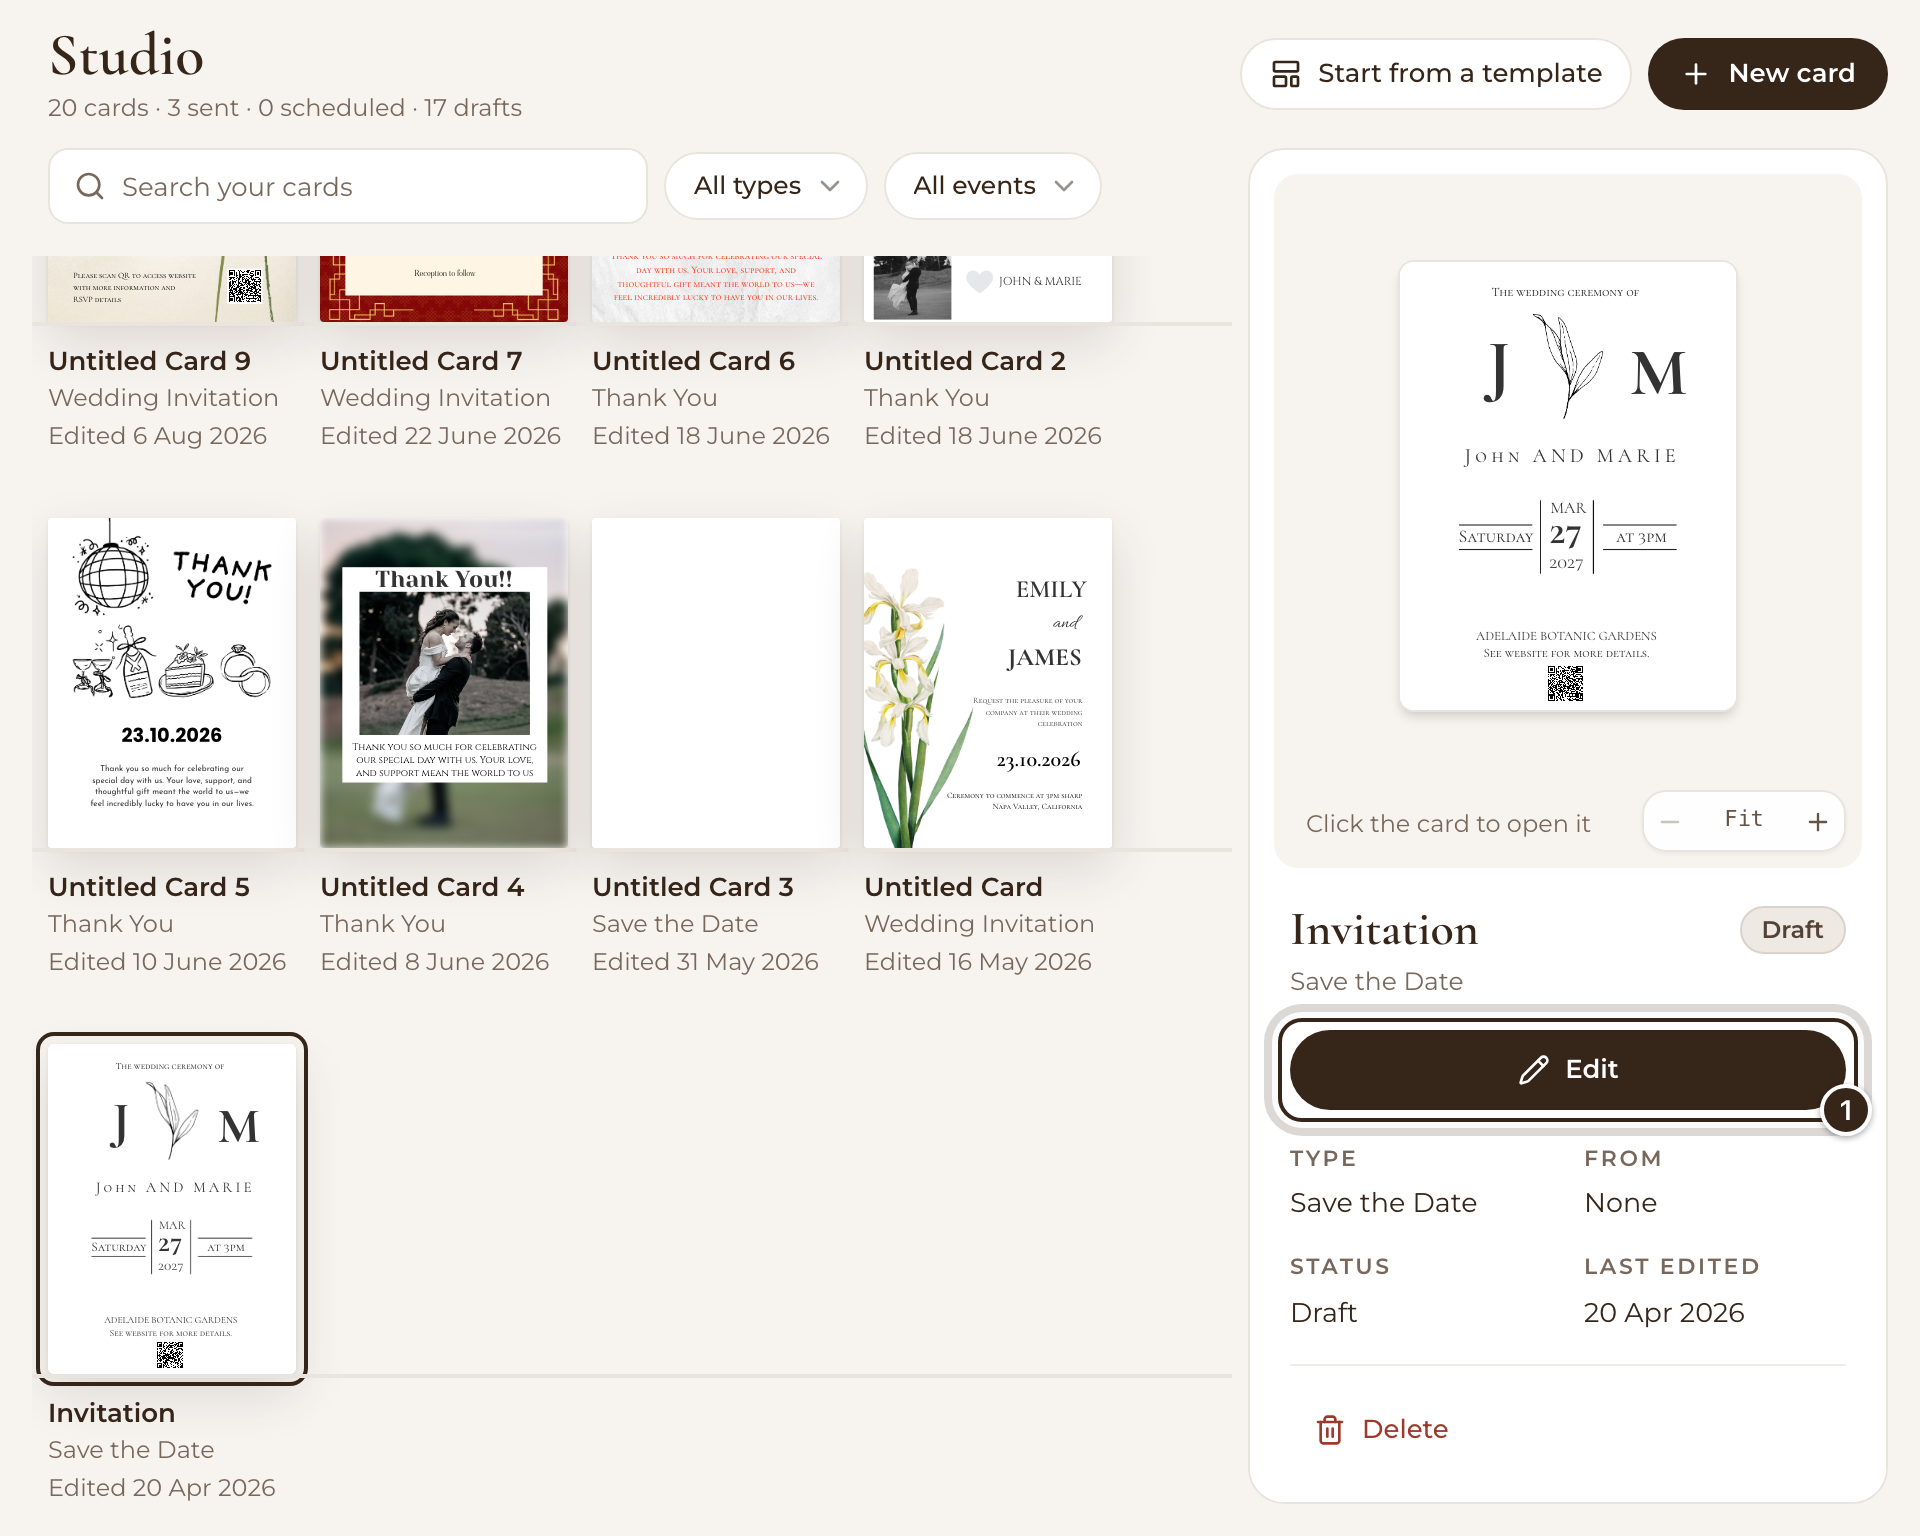Image resolution: width=1920 pixels, height=1536 pixels.
Task: Select red Untitled Card 7 thumbnail
Action: [444, 289]
